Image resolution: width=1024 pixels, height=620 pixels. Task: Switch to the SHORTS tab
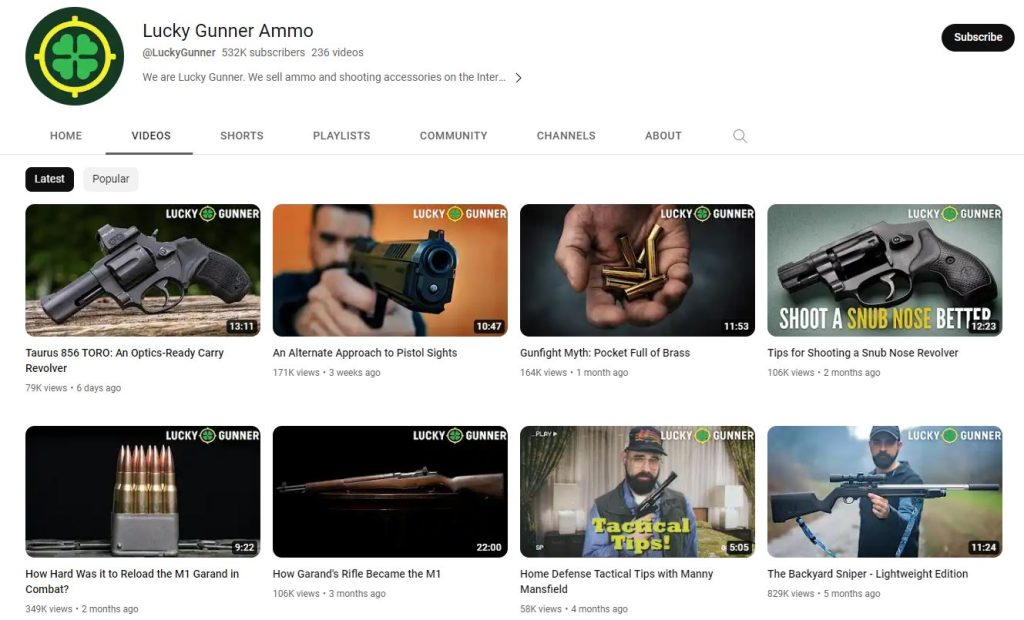[x=241, y=135]
